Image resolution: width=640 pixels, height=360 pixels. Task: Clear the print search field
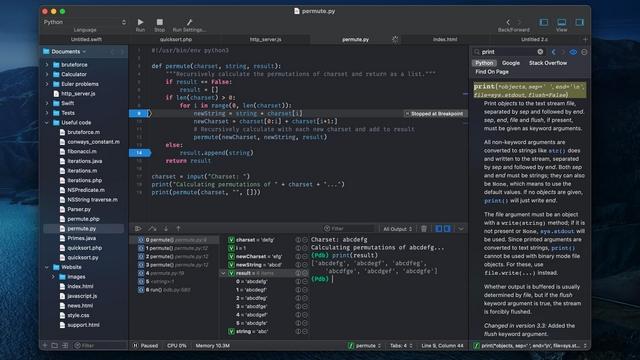point(540,52)
